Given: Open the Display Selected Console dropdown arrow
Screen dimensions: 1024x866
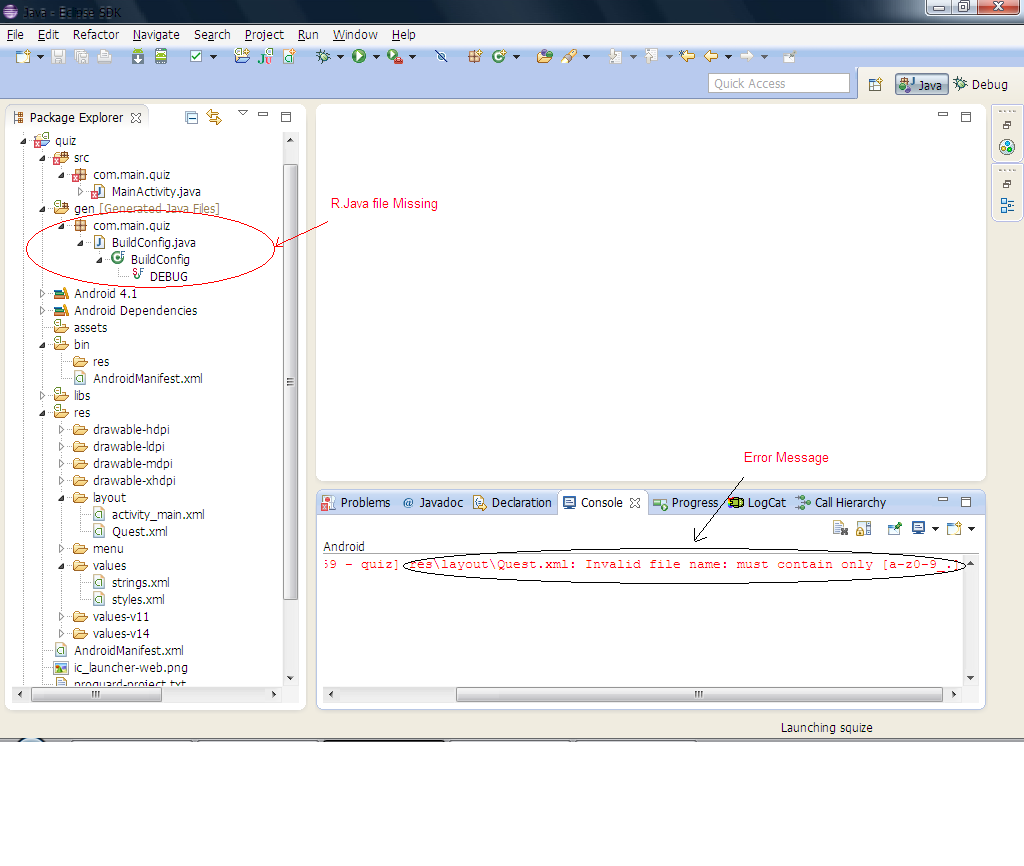Looking at the screenshot, I should click(935, 529).
